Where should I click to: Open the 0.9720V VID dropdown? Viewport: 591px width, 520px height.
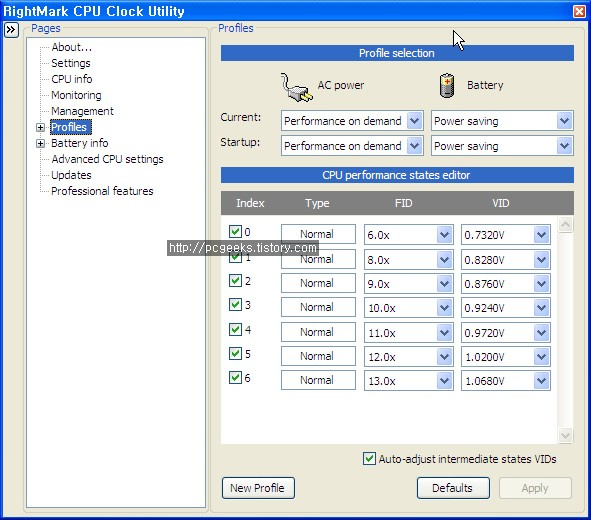point(542,333)
